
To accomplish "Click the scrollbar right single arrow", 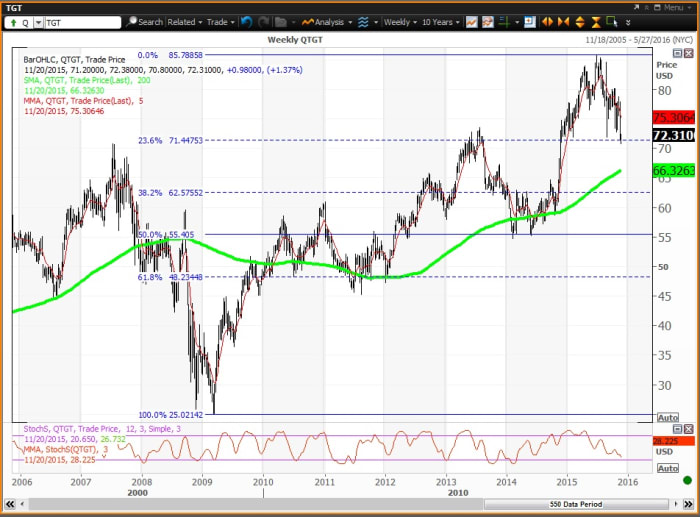I will [676, 504].
